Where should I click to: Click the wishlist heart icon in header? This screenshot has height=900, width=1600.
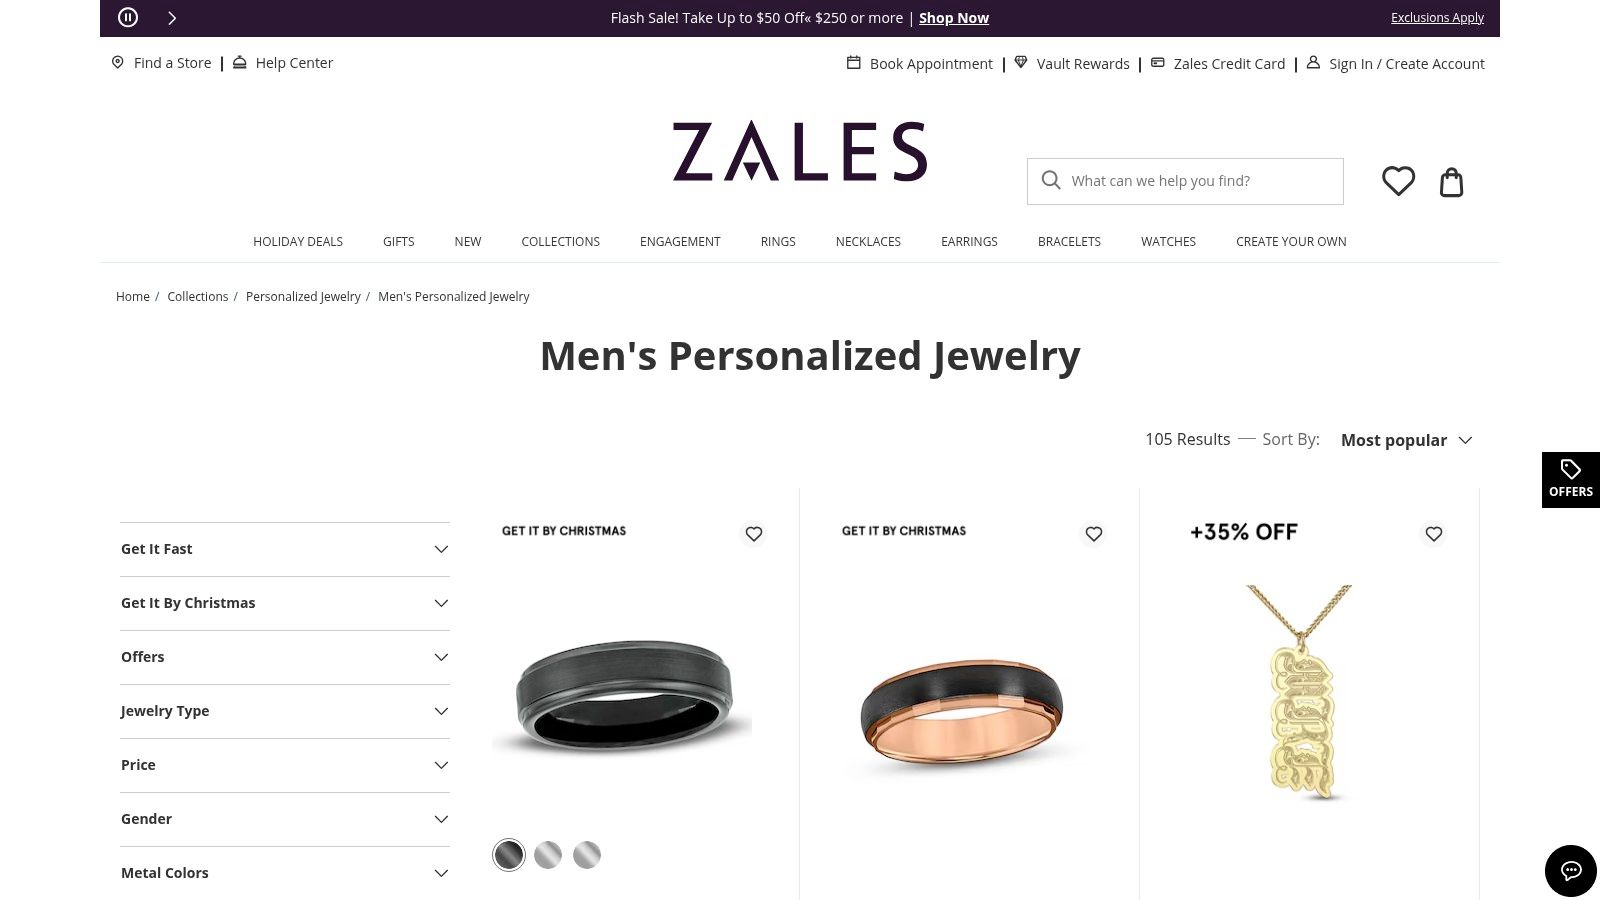[x=1398, y=181]
